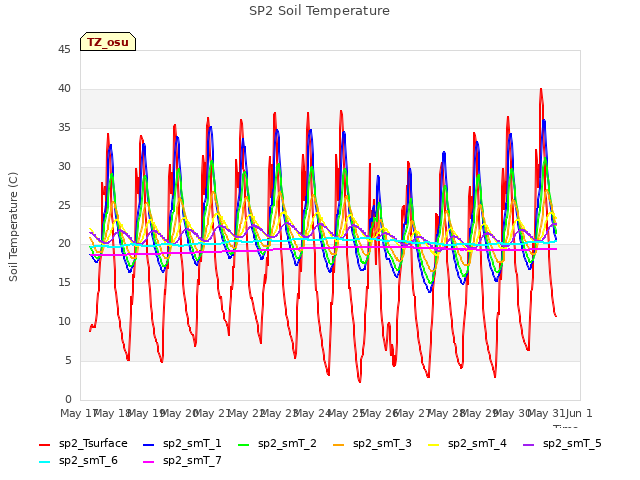Click the purple sp2_smT_5 legend color marker
640x480 pixels.
[529, 444]
